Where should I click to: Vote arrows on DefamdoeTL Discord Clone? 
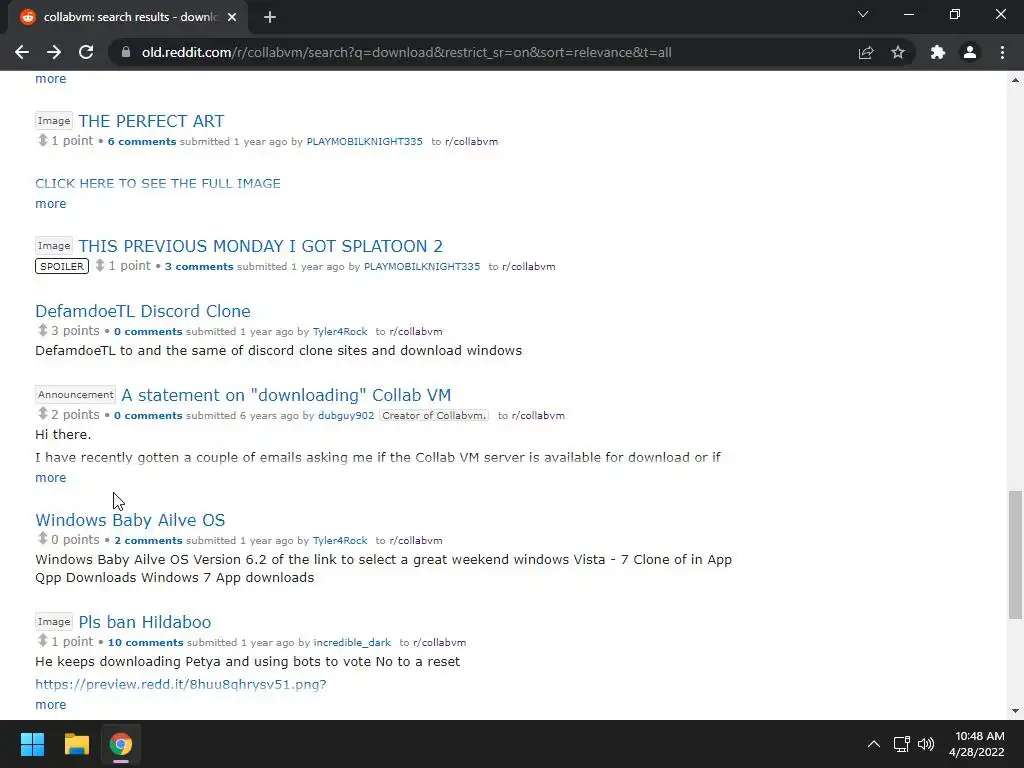tap(42, 330)
